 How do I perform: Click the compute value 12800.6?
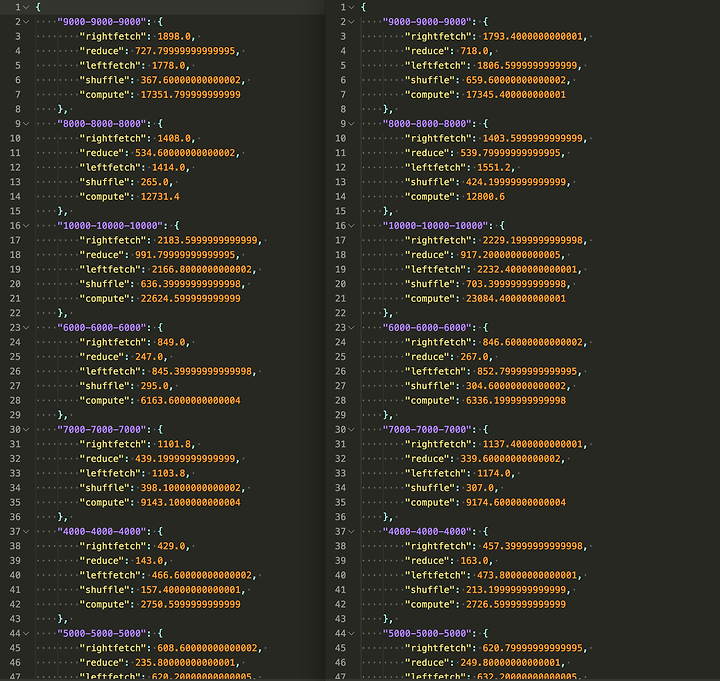pyautogui.click(x=485, y=197)
